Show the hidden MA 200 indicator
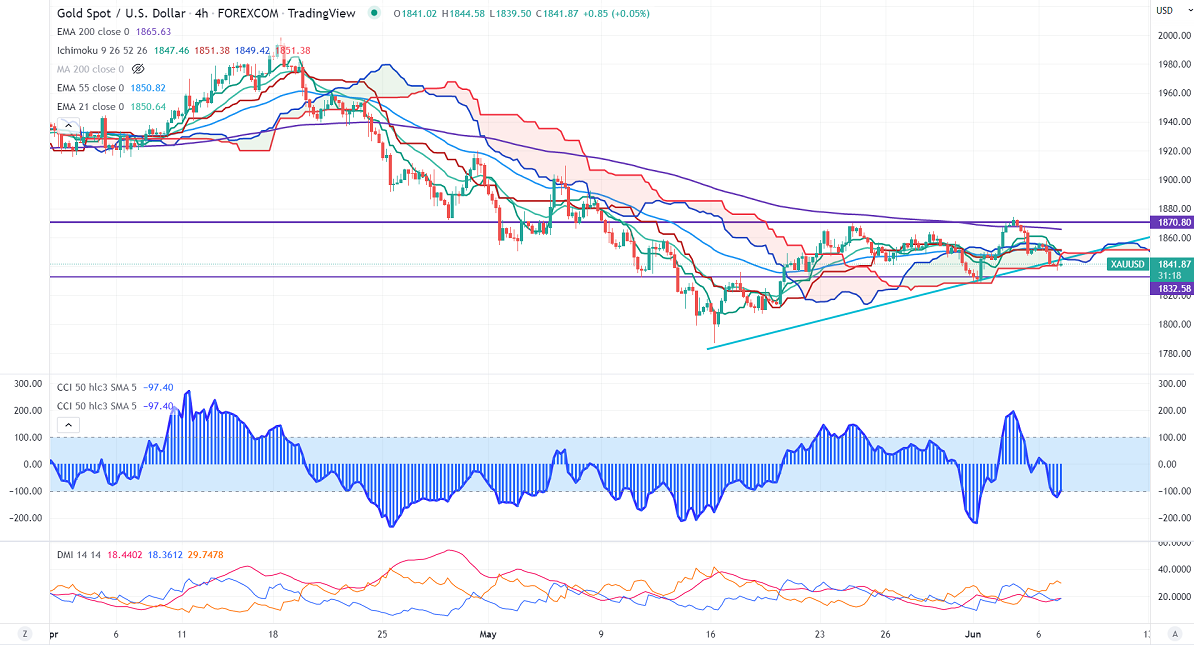This screenshot has width=1194, height=647. coord(138,69)
